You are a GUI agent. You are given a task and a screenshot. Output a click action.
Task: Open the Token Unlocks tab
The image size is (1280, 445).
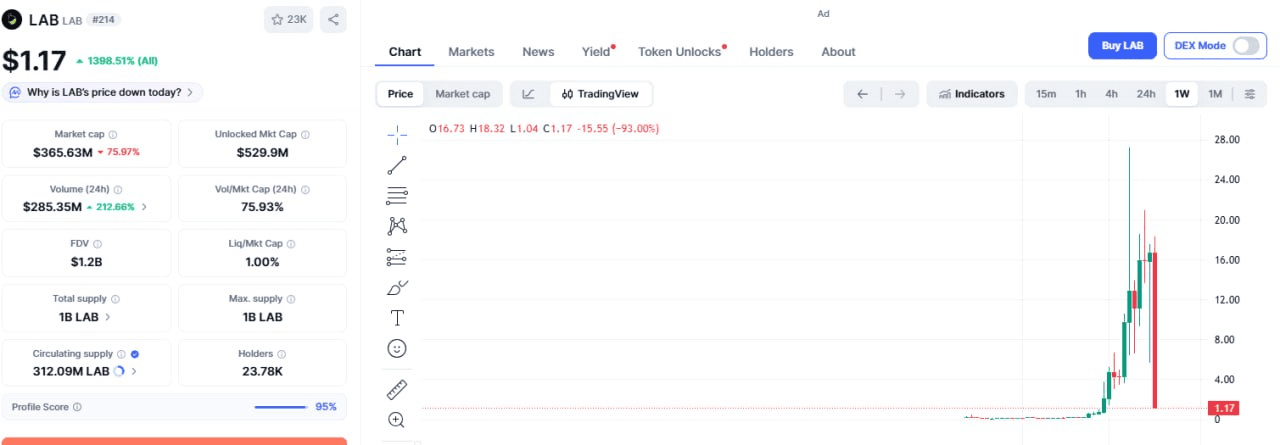[x=680, y=52]
